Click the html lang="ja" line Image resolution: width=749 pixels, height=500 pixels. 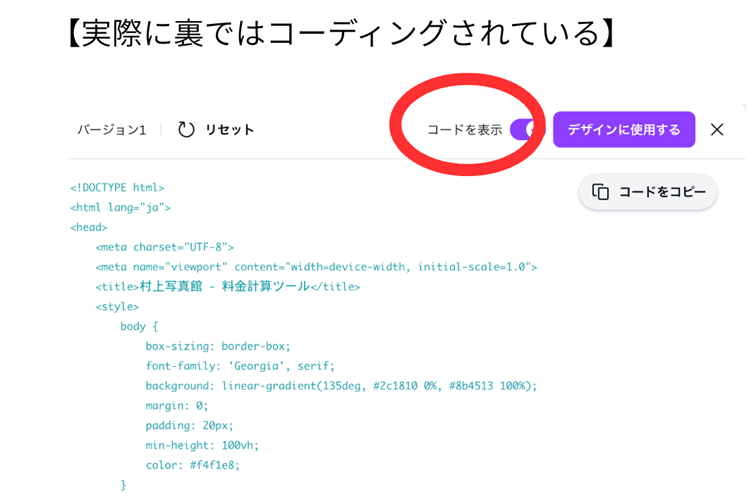point(120,207)
